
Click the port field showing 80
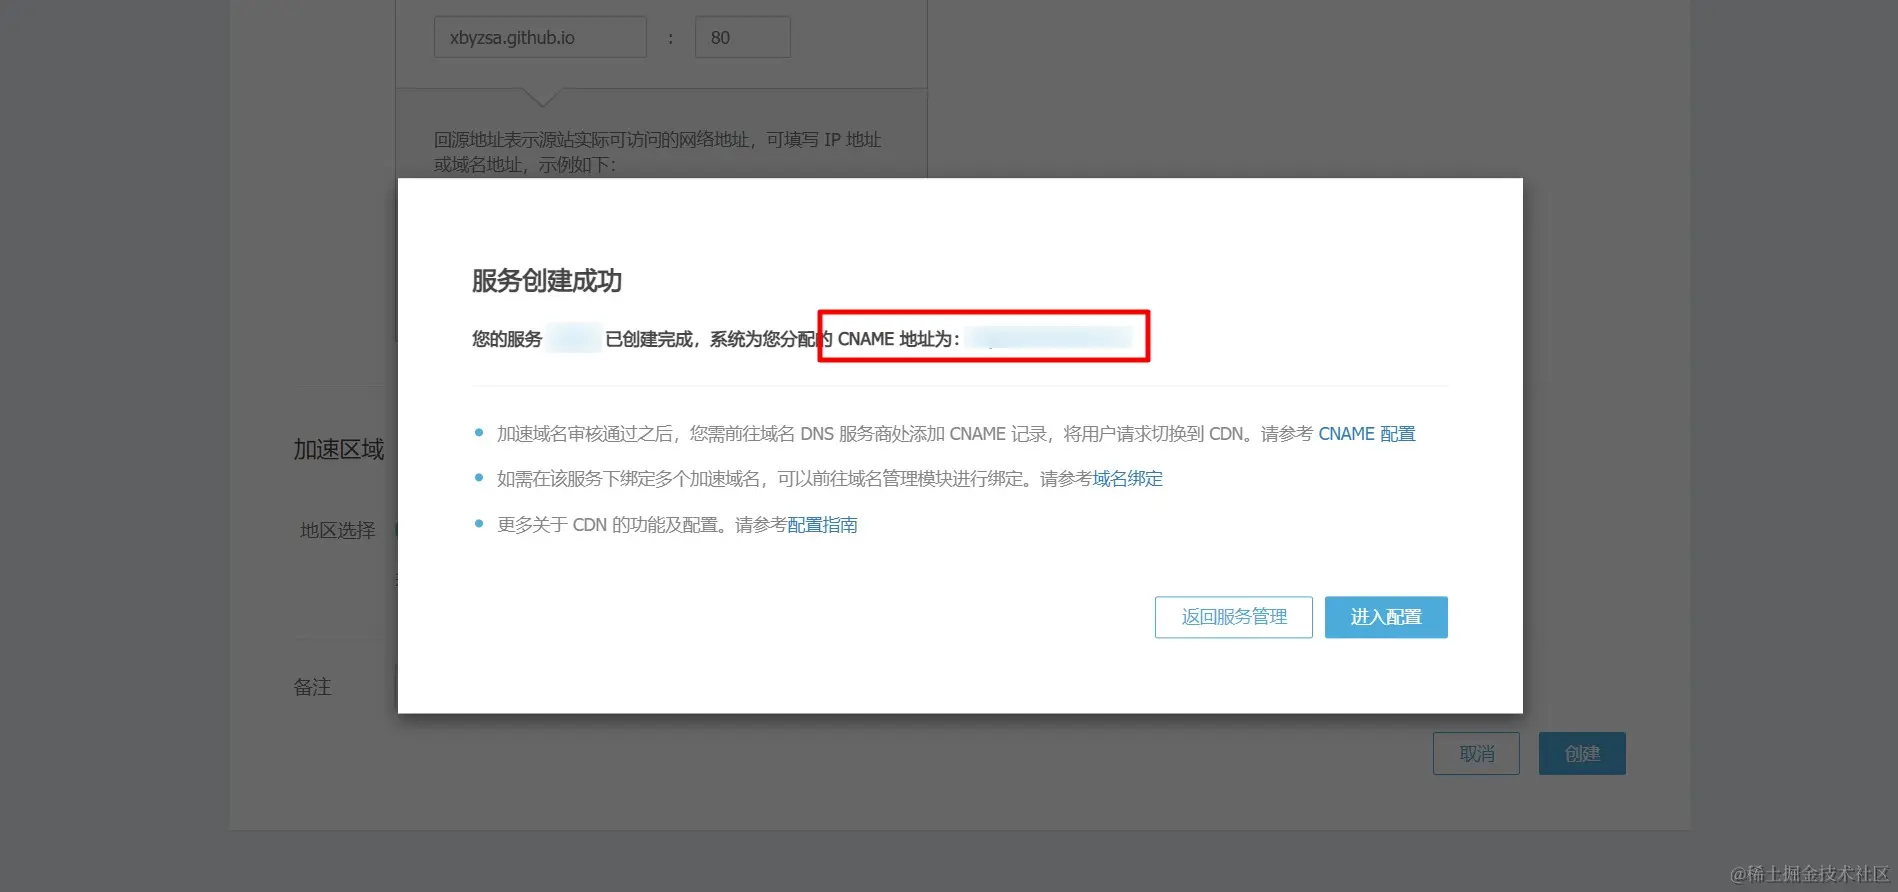tap(742, 37)
